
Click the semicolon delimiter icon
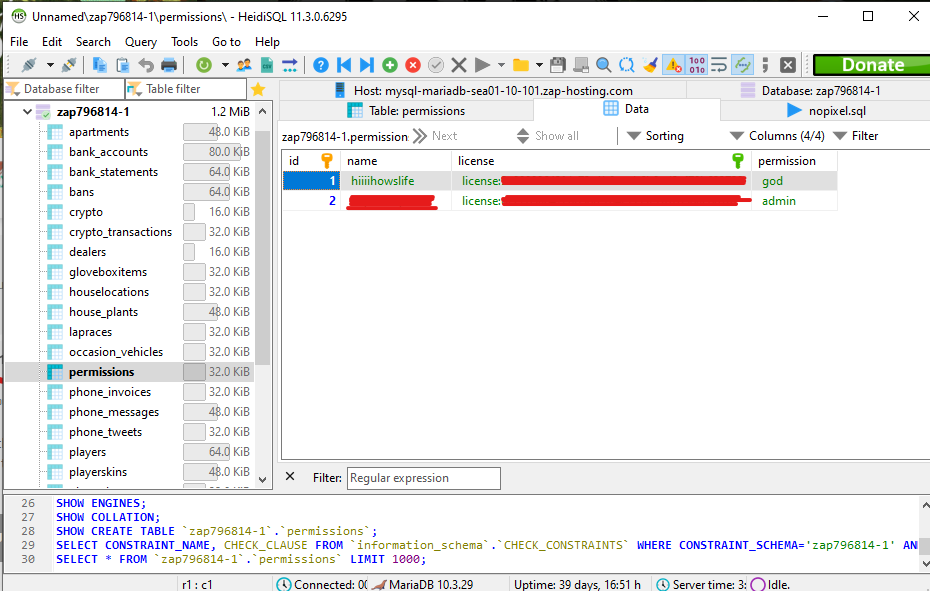coord(765,65)
